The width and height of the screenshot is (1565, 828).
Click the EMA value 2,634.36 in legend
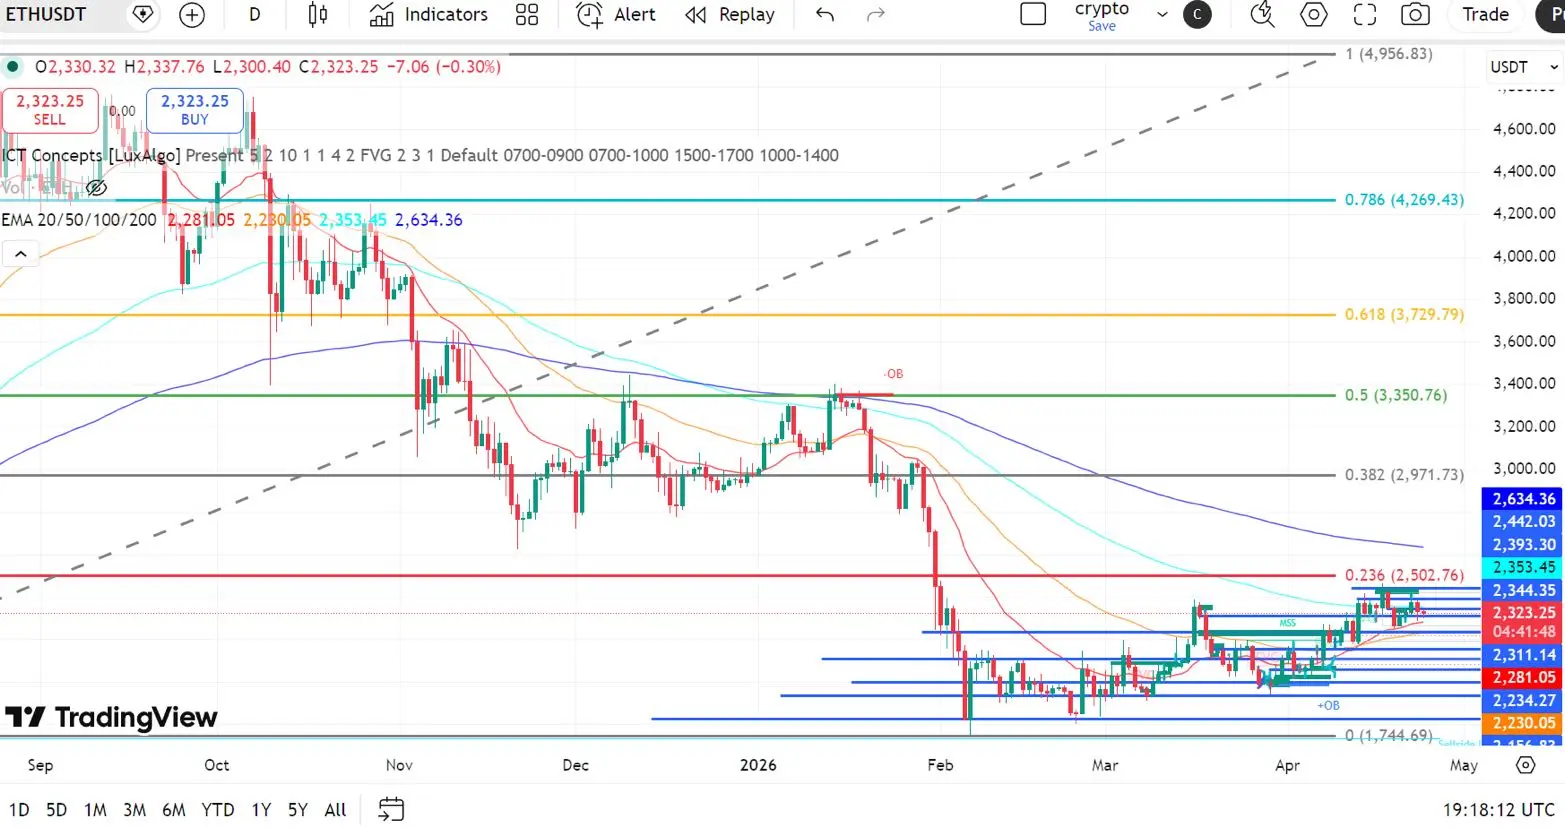tap(429, 220)
